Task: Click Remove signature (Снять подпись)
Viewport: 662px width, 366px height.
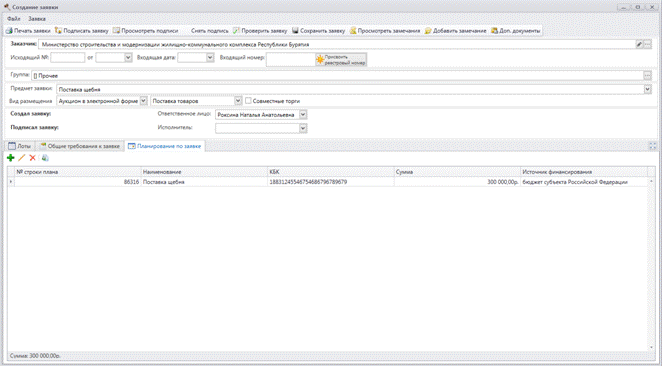Action: pos(209,31)
